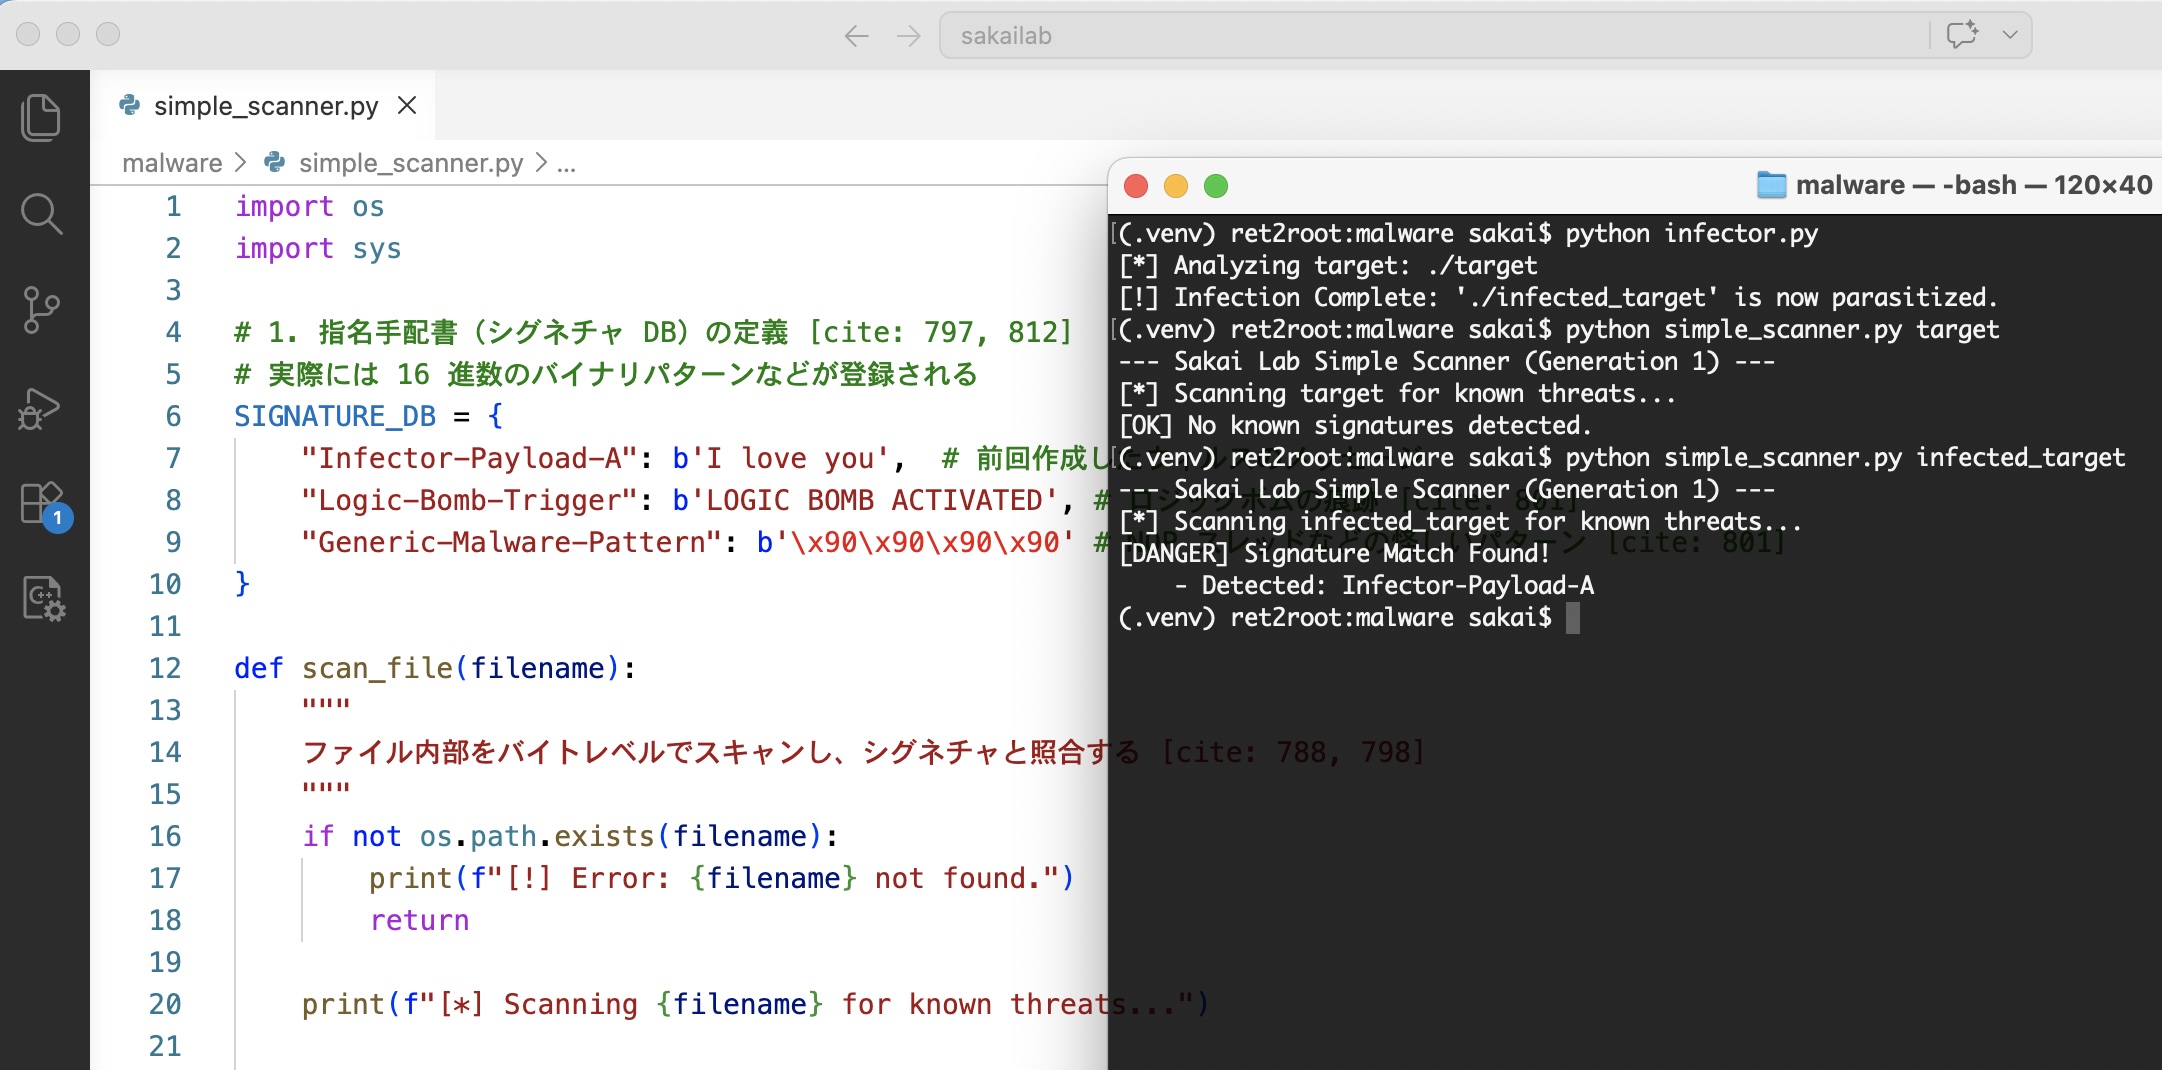This screenshot has width=2162, height=1070.
Task: Click the yellow minimize button of Terminal window
Action: [x=1176, y=186]
